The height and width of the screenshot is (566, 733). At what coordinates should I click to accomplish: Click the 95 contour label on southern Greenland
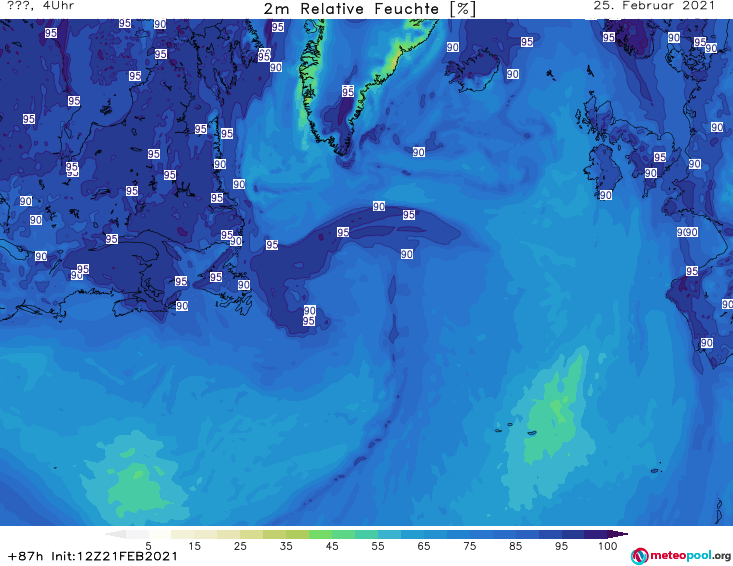[x=348, y=91]
